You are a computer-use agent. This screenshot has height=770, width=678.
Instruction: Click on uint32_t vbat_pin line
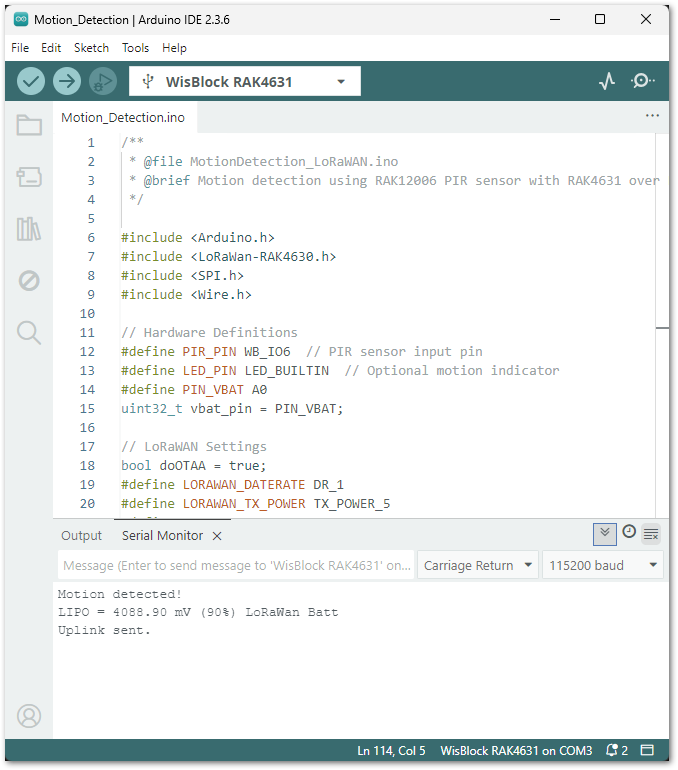click(x=232, y=409)
